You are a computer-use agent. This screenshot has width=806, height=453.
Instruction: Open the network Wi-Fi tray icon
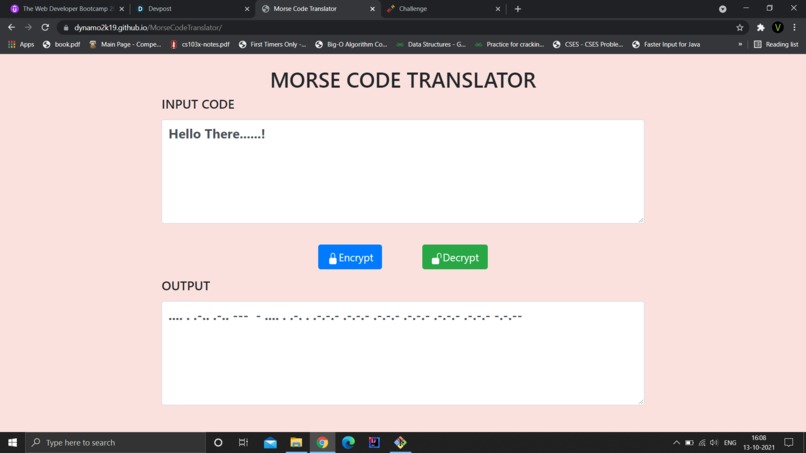702,442
